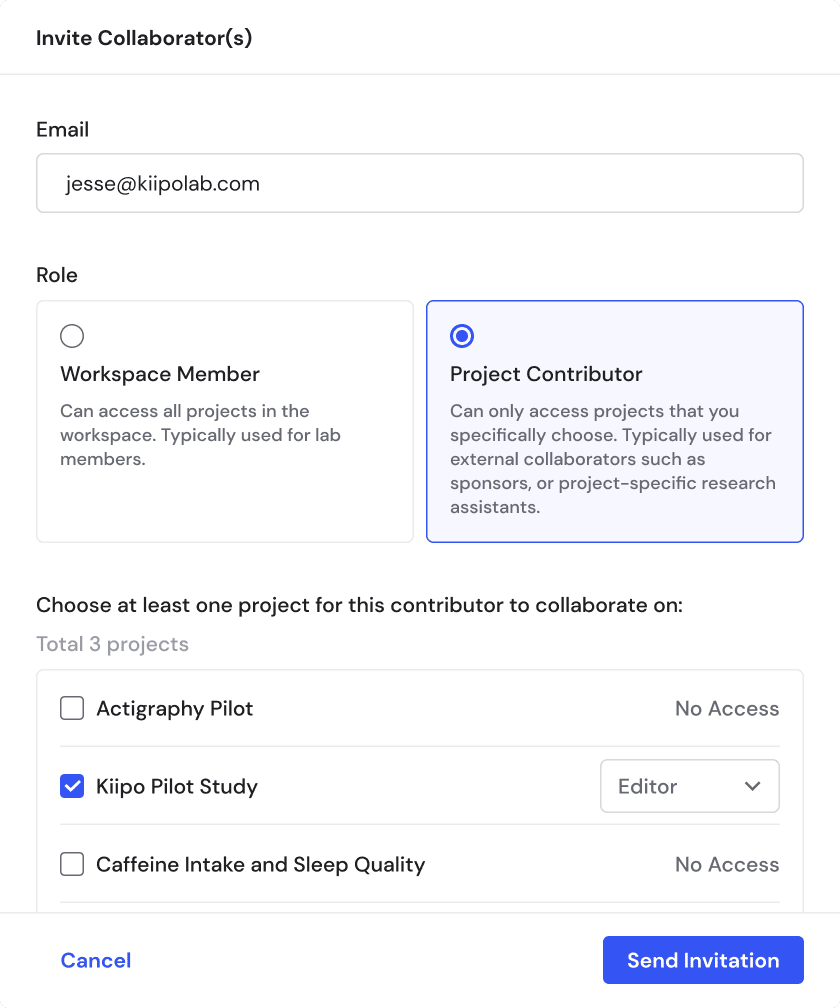The height and width of the screenshot is (1008, 840).
Task: Click the Send Invitation button
Action: (702, 960)
